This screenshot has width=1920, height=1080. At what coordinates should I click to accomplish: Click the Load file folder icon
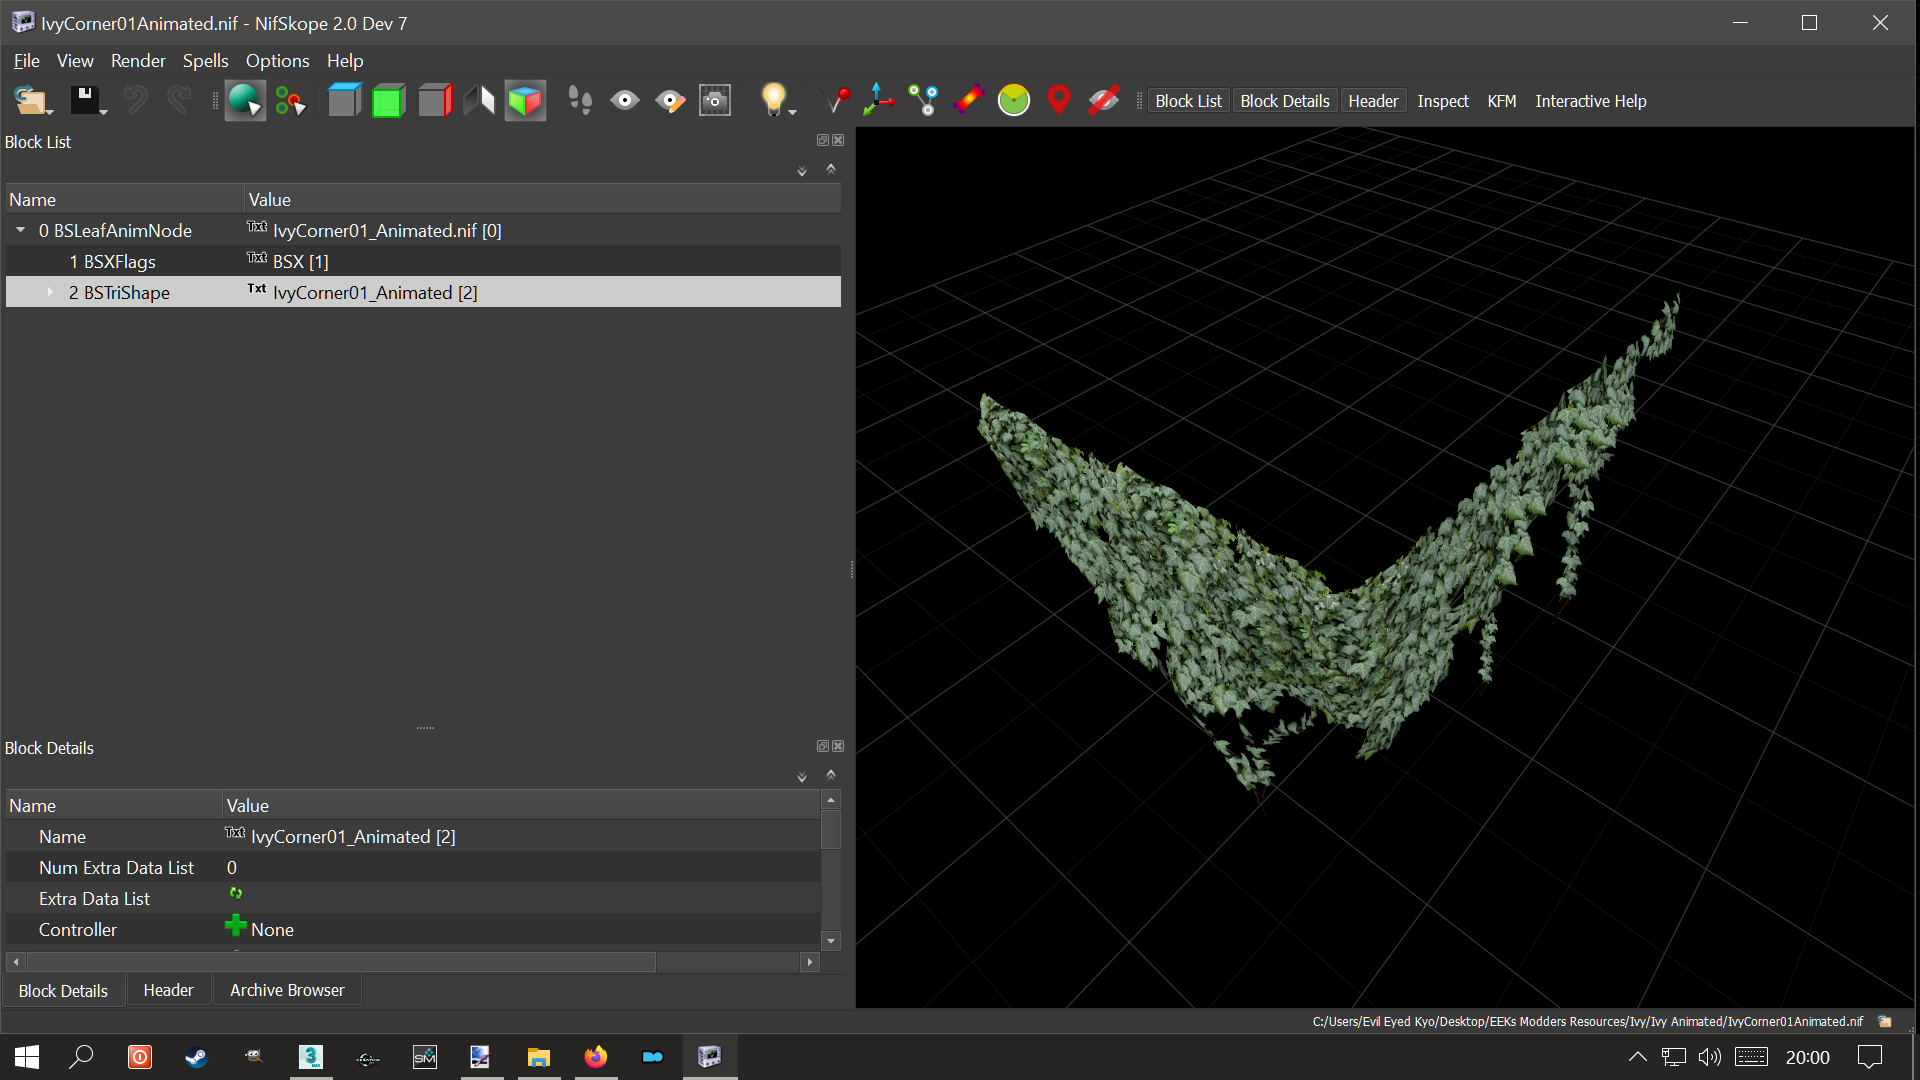pyautogui.click(x=30, y=100)
